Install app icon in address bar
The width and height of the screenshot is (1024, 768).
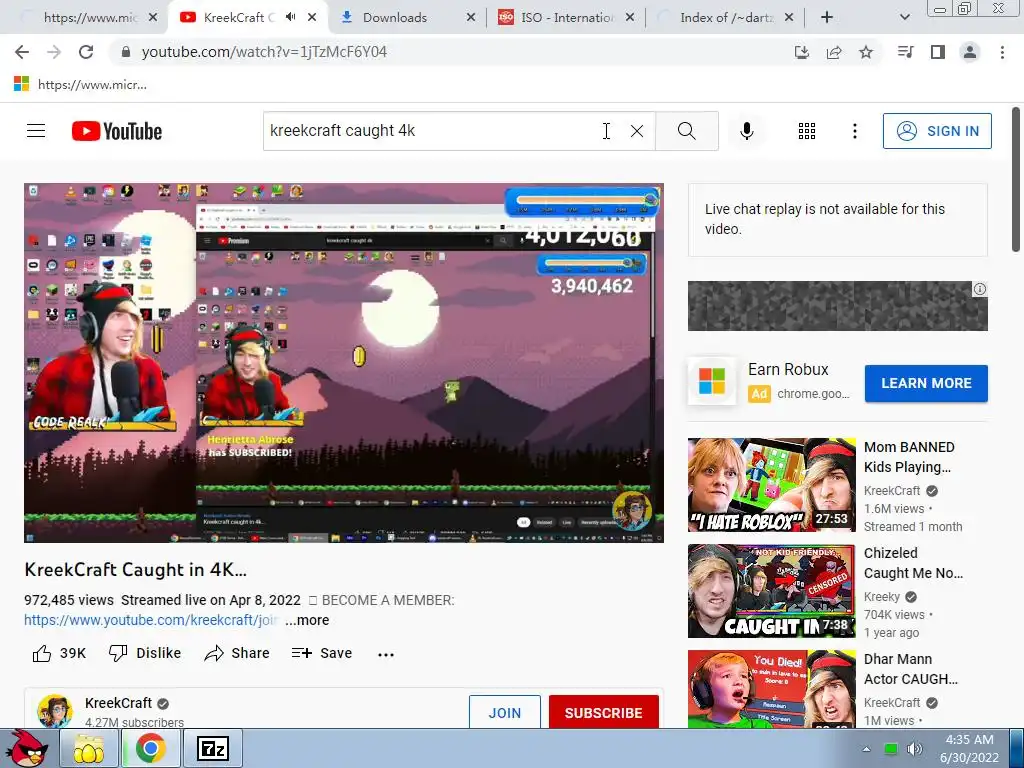[x=802, y=52]
